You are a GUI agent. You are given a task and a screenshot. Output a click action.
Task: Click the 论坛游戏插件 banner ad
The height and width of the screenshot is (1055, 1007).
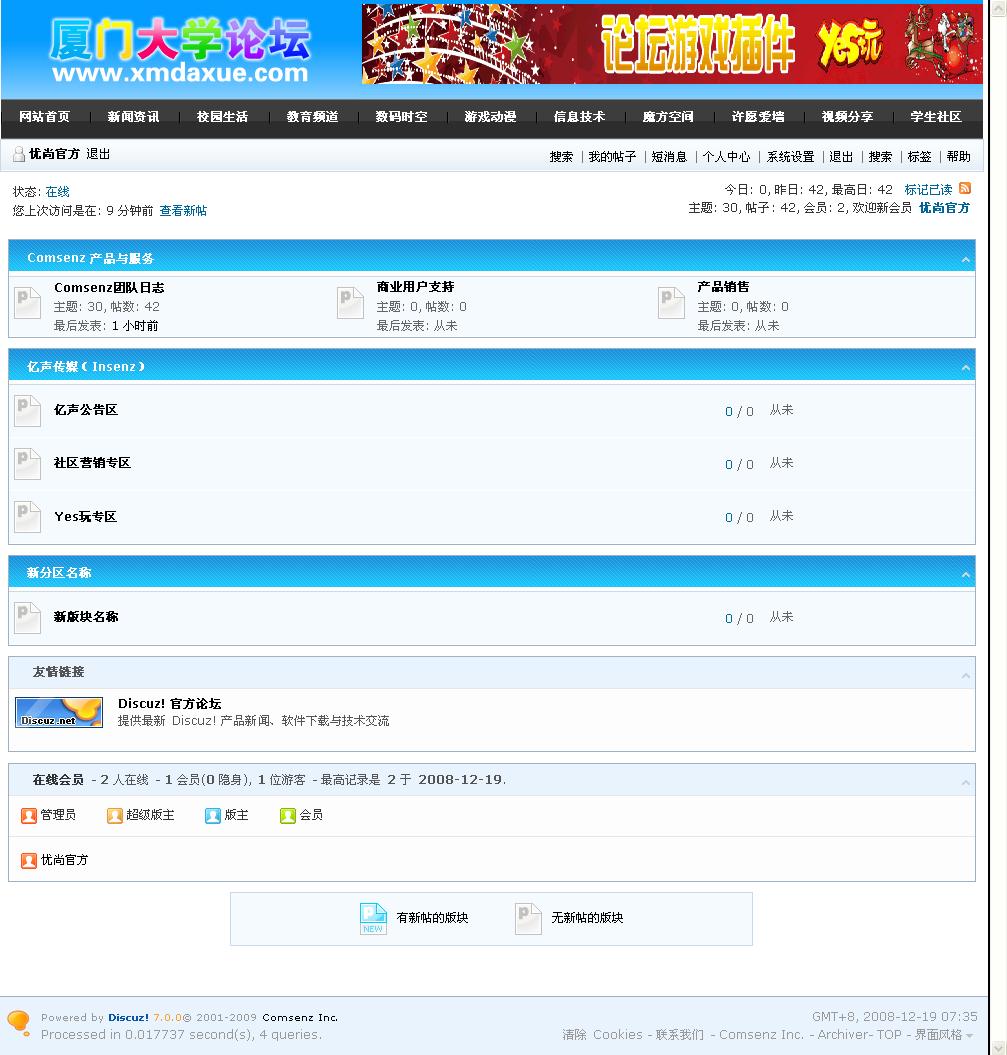[672, 44]
